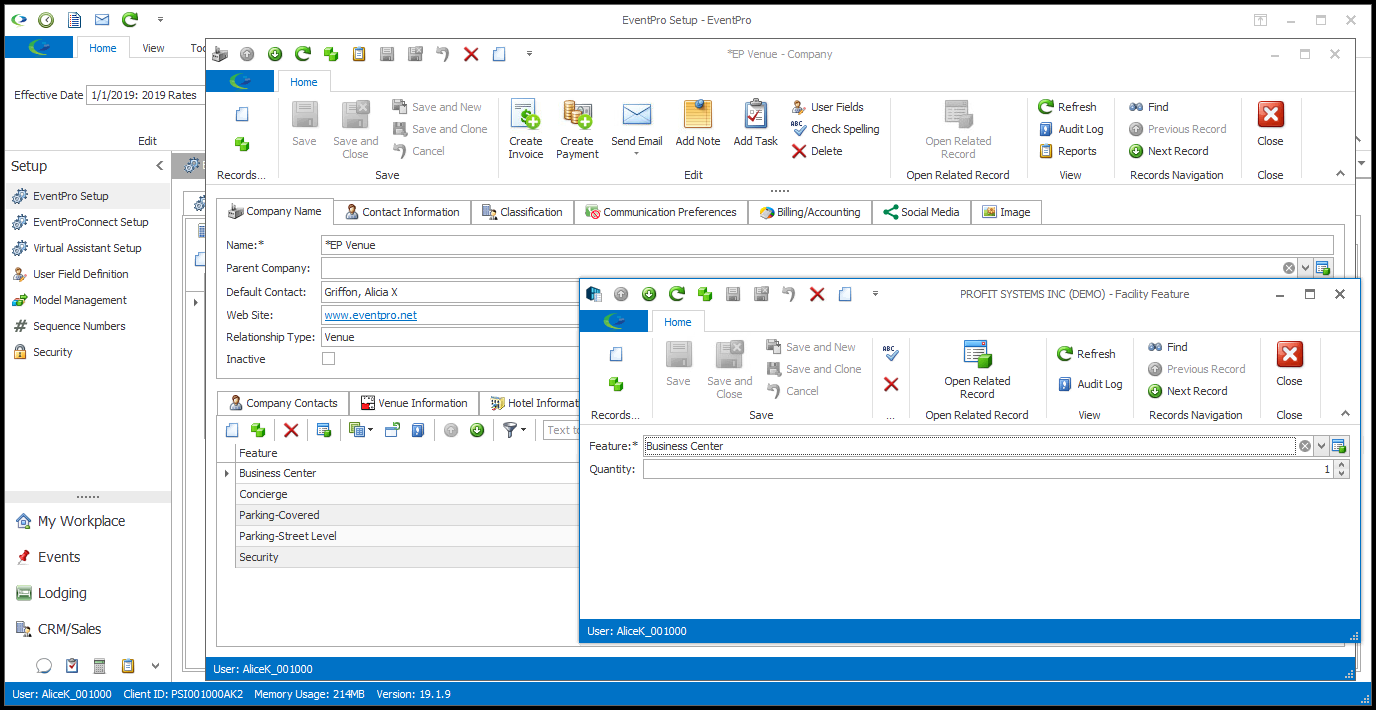Increase Quantity with the stepper up arrow
1376x710 pixels.
1341,465
